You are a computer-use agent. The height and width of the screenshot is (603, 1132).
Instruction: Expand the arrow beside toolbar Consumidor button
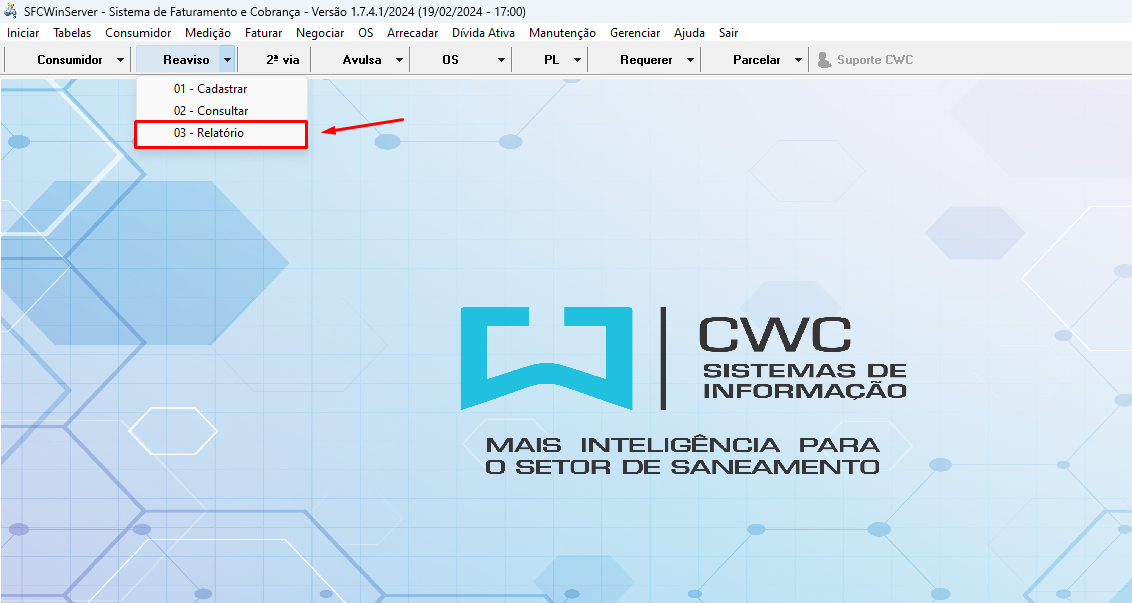tap(120, 60)
